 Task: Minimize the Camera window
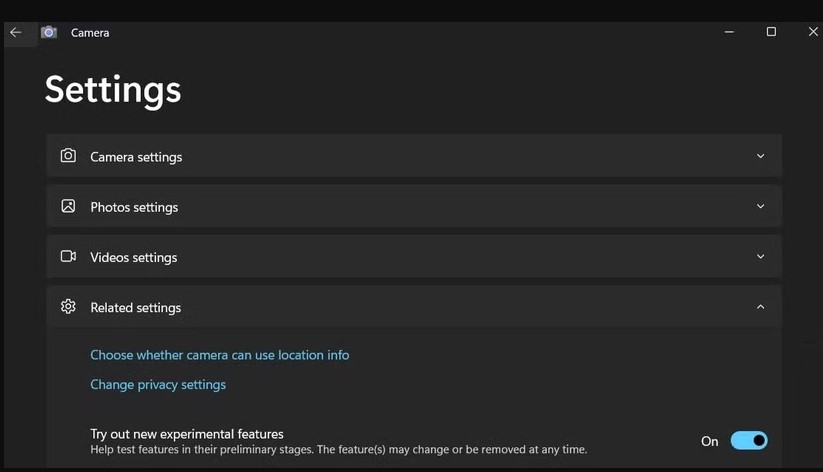coord(728,32)
